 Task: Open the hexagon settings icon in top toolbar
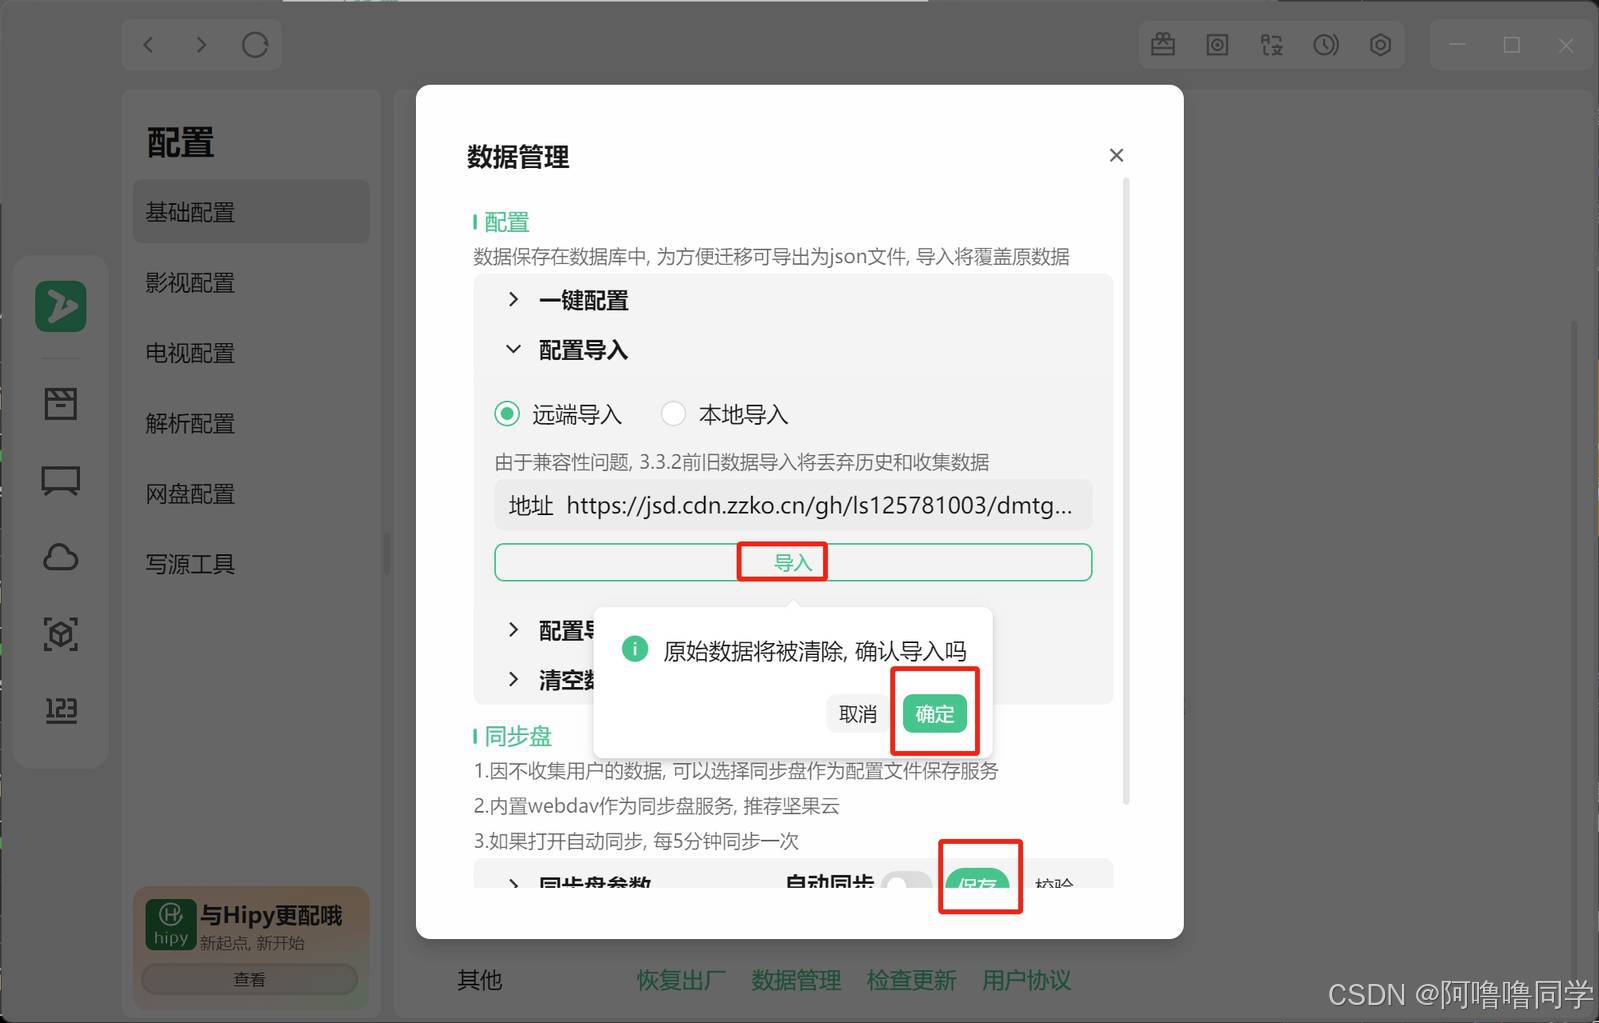pos(1380,44)
